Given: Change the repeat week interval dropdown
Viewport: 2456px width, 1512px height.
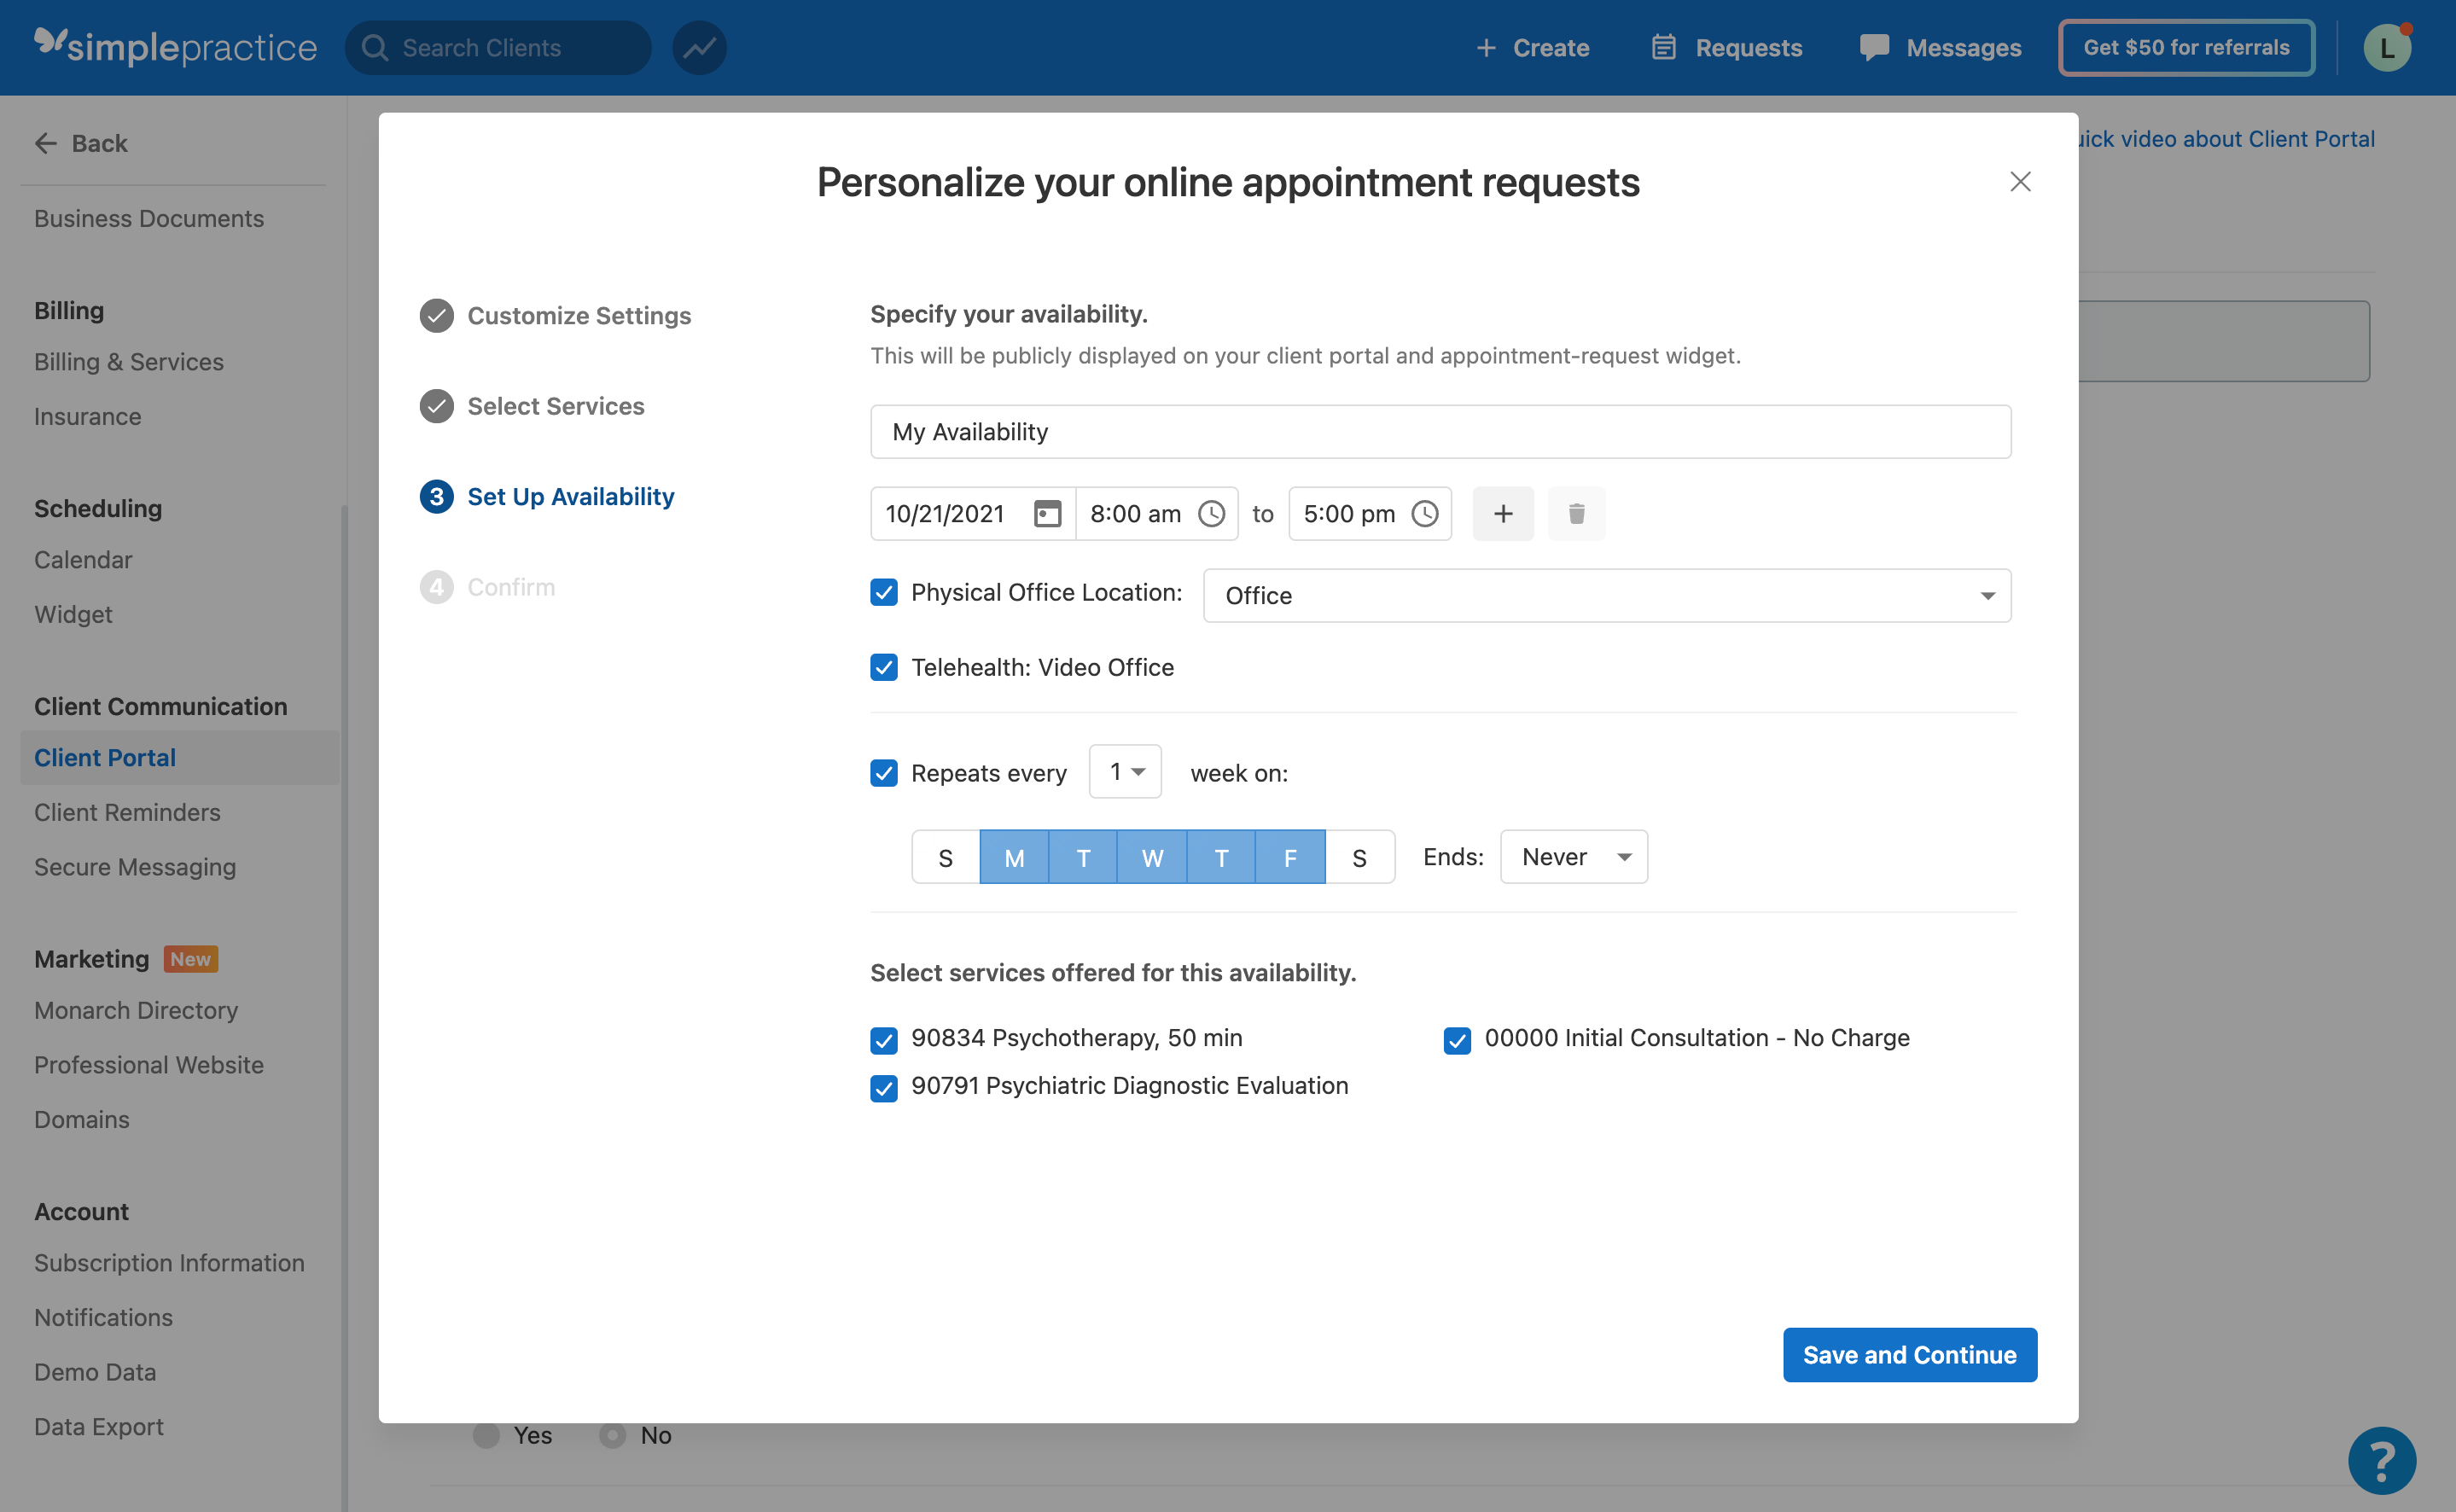Looking at the screenshot, I should 1124,771.
